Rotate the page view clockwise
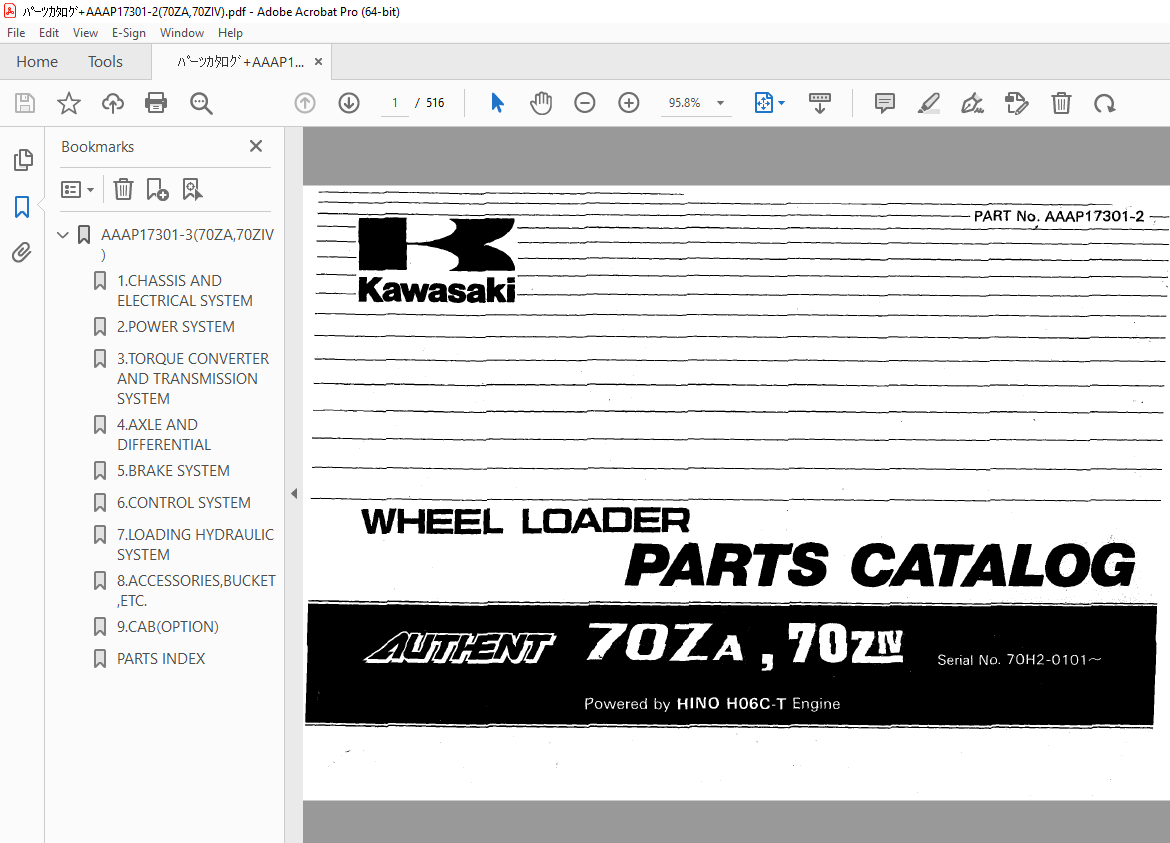Viewport: 1170px width, 843px height. (1104, 103)
